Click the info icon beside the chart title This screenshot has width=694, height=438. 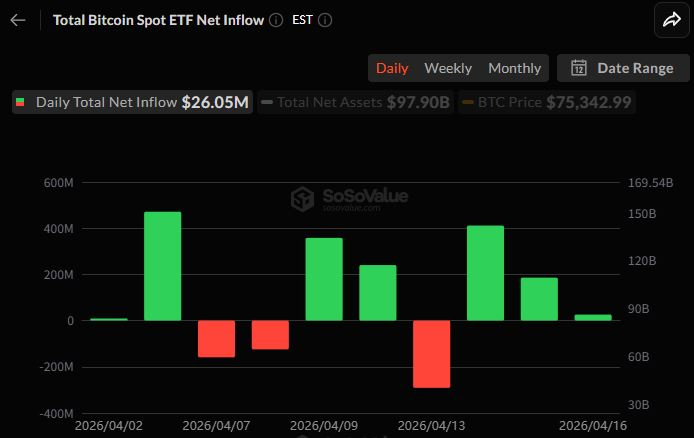(x=276, y=20)
